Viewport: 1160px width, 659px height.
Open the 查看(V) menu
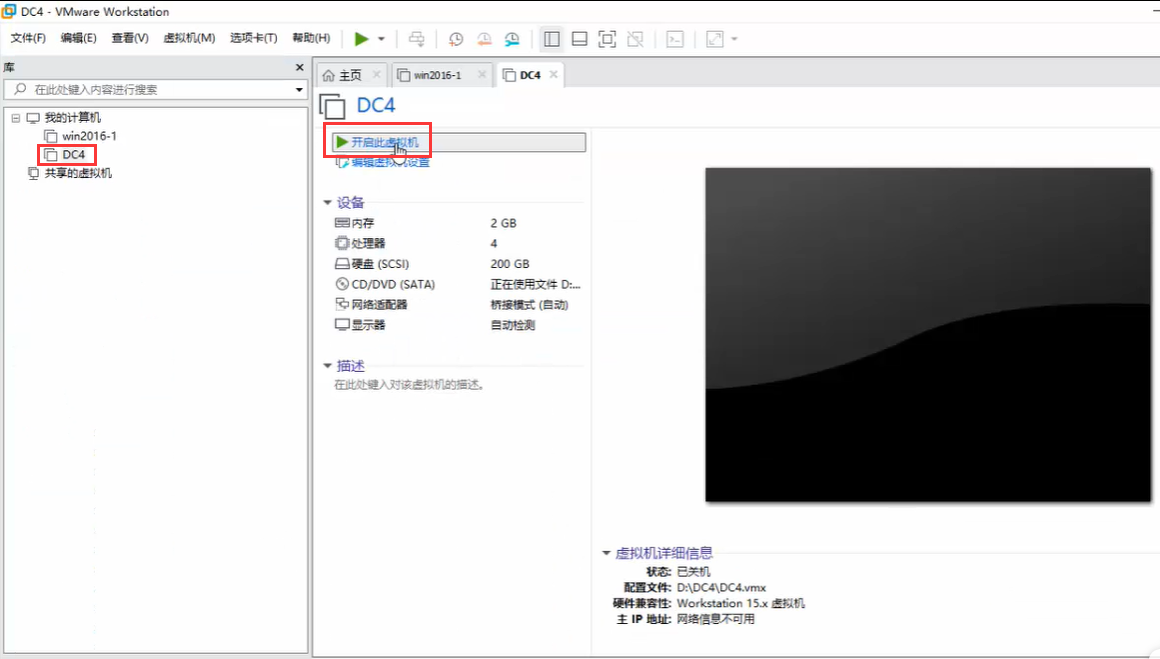tap(129, 38)
